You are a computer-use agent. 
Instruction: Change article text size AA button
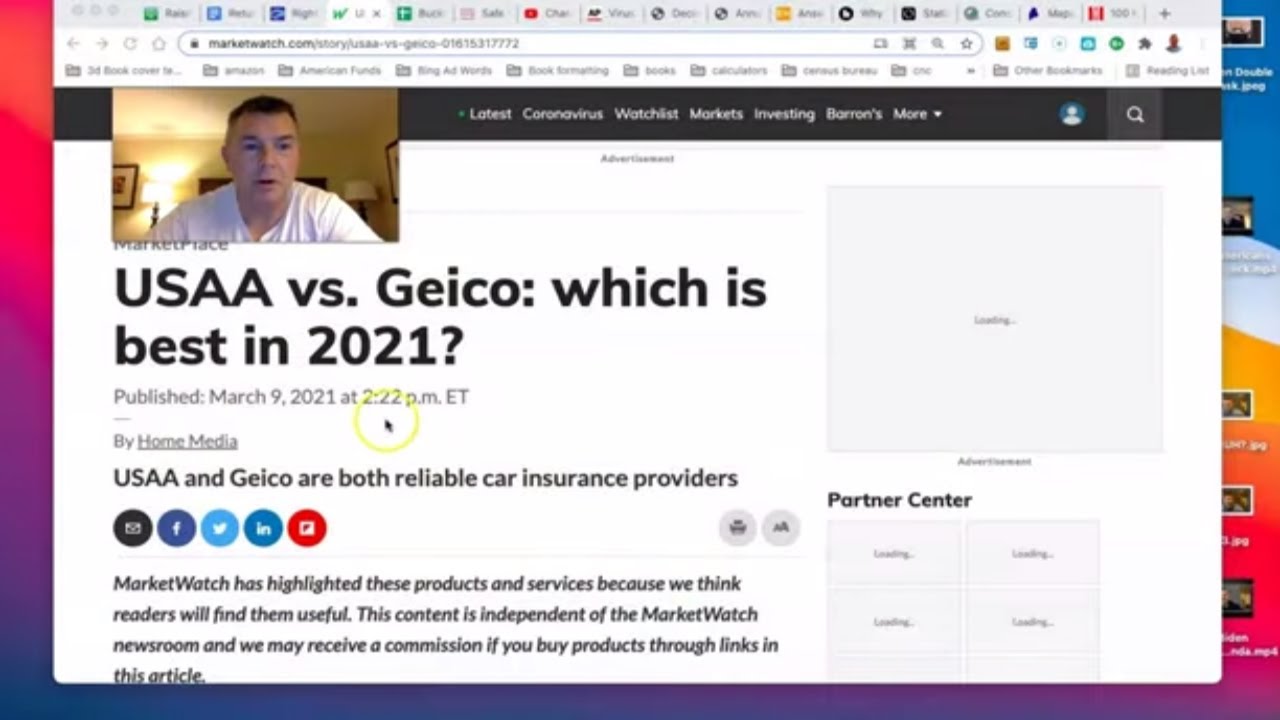[x=781, y=527]
